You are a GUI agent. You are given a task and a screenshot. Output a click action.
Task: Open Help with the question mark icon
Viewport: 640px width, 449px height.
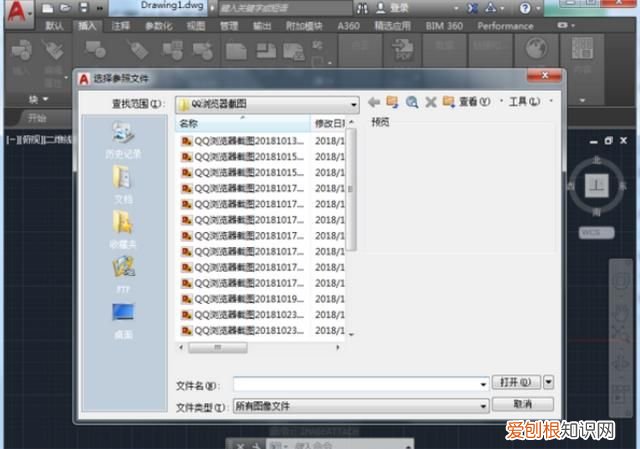(525, 8)
